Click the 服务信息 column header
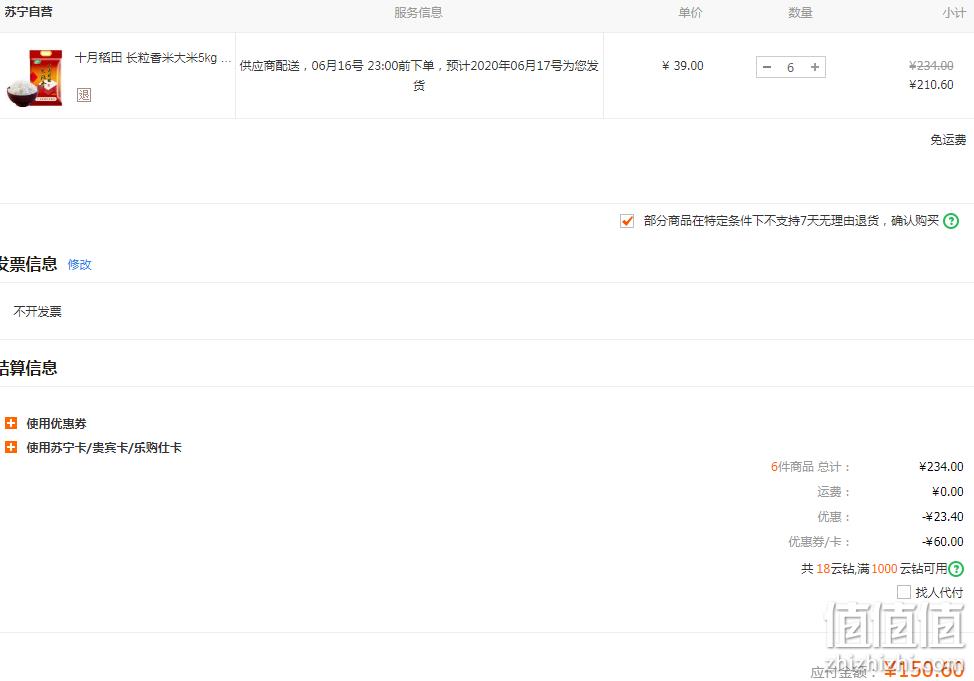974x681 pixels. click(x=418, y=12)
